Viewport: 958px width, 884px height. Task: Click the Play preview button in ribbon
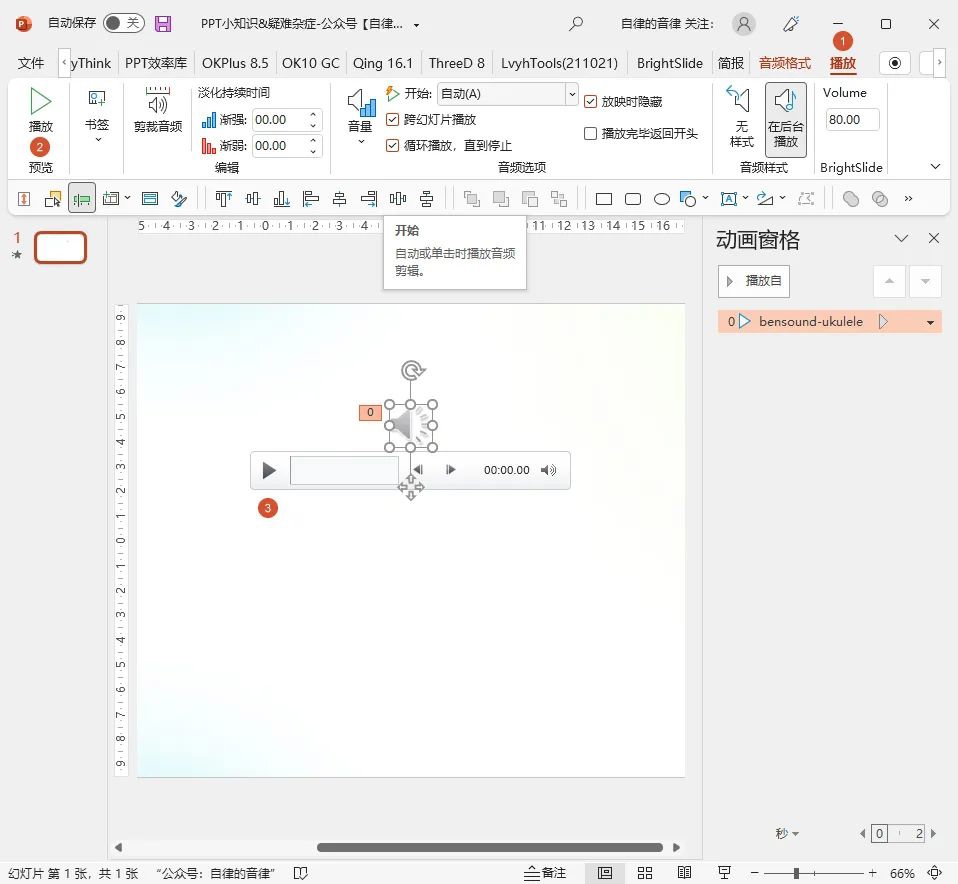[40, 111]
